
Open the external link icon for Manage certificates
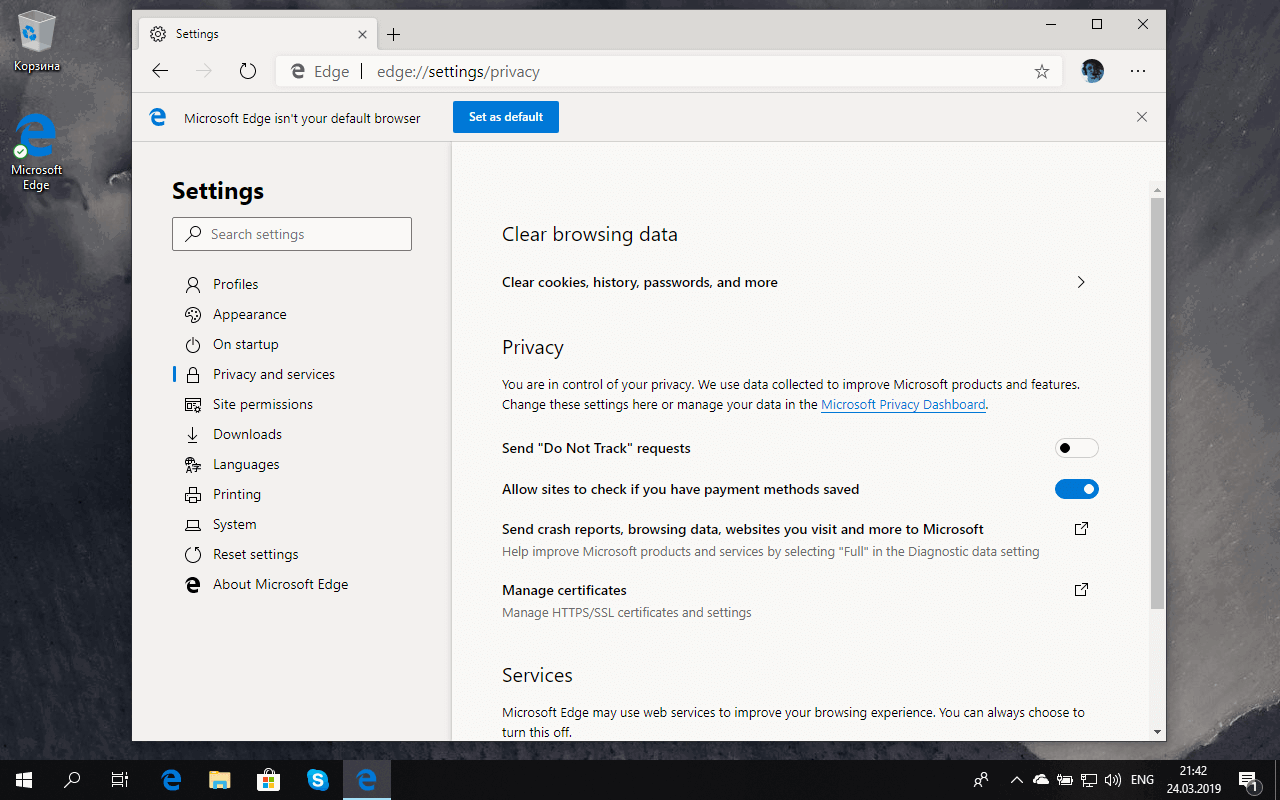point(1081,590)
